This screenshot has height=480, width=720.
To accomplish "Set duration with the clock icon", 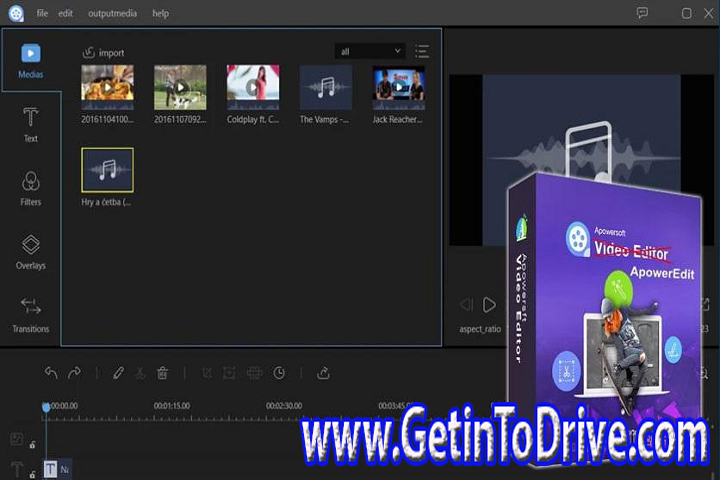I will tap(279, 373).
